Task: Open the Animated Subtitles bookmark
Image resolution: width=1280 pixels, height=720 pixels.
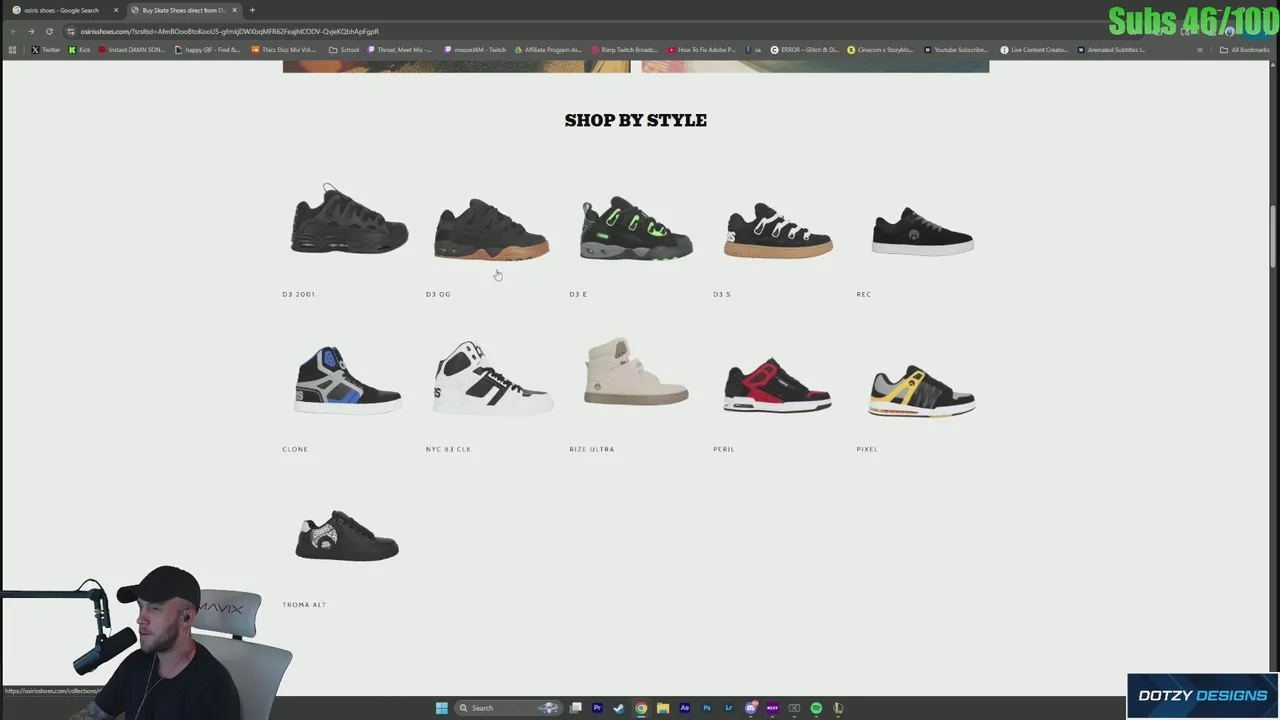Action: pos(1112,49)
